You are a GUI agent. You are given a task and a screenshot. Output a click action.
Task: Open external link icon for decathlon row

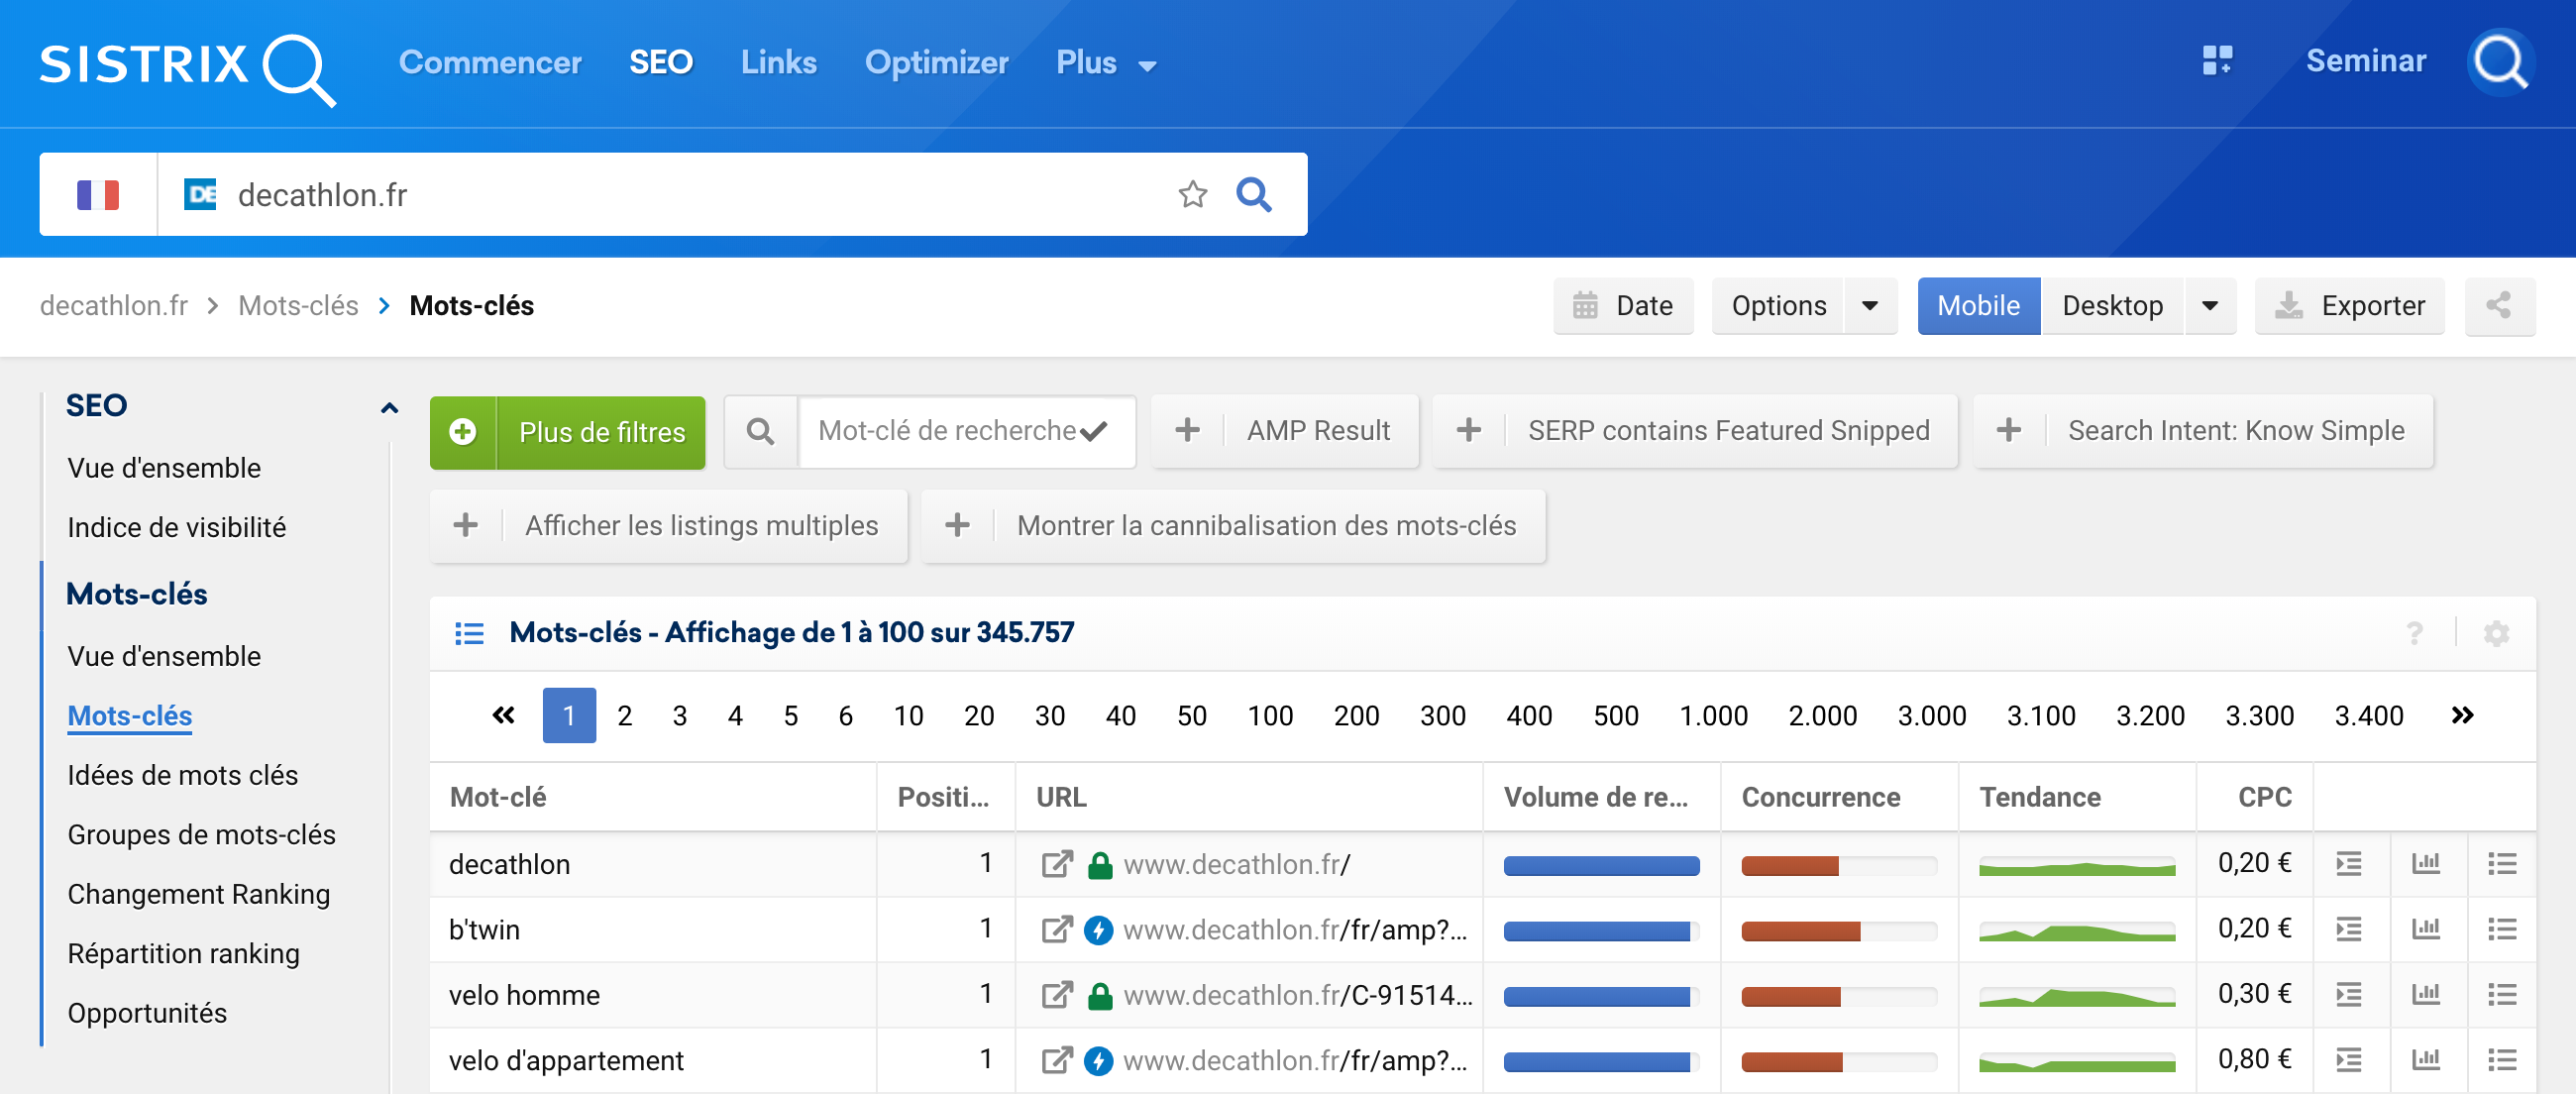click(x=1056, y=864)
